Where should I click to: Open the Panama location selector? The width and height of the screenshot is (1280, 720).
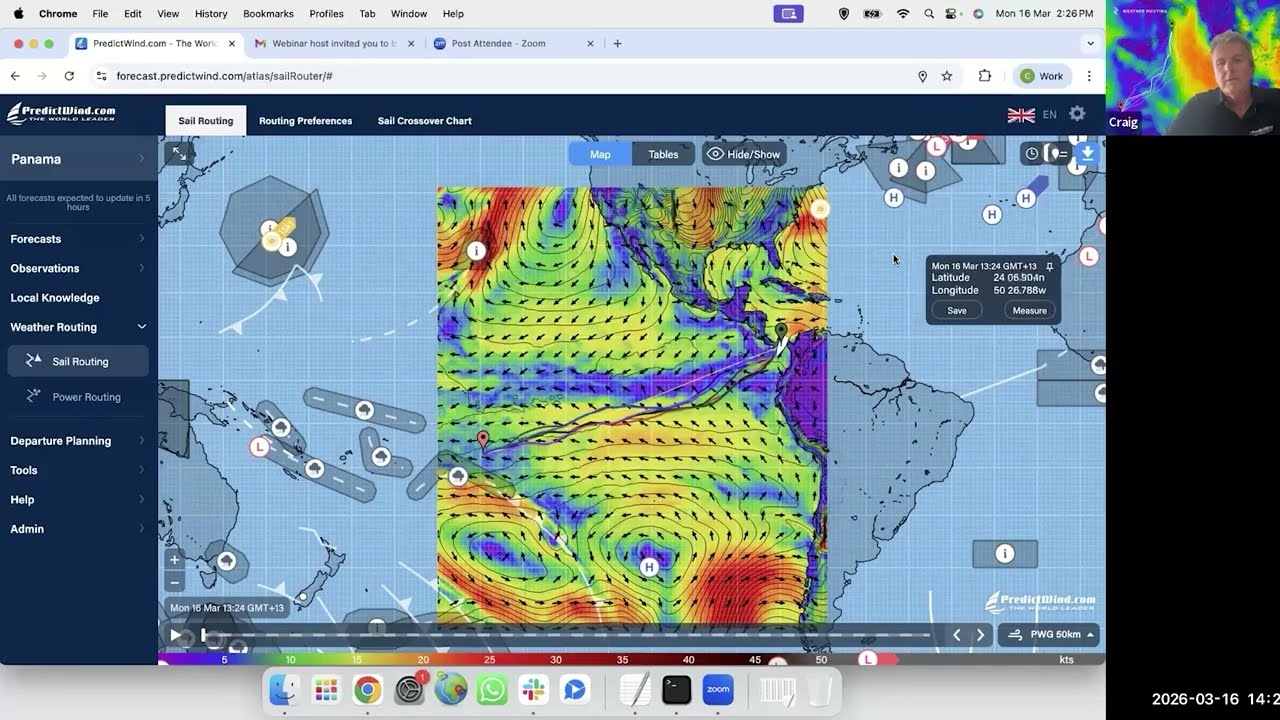click(78, 159)
